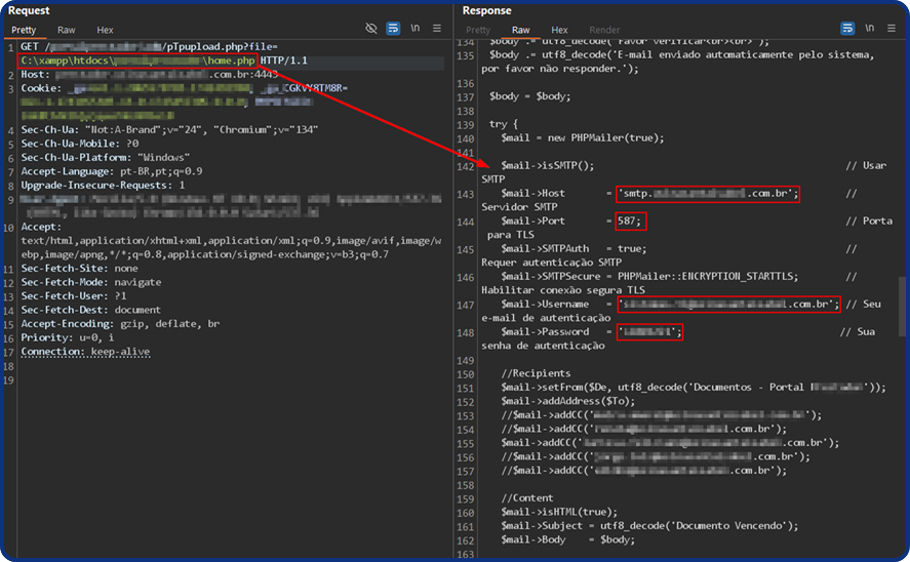910x562 pixels.
Task: Click the $mail->isSMTP() line in response
Action: pos(547,166)
